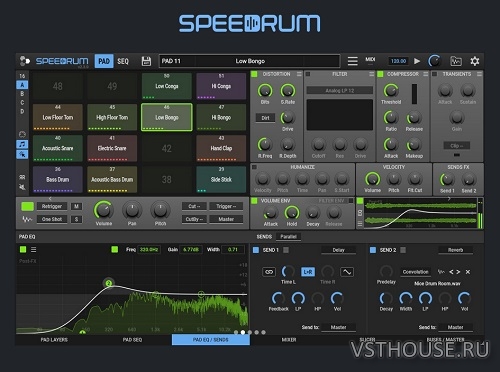Click the Retrigger button
Viewport: 500px width, 372px height.
click(x=52, y=206)
